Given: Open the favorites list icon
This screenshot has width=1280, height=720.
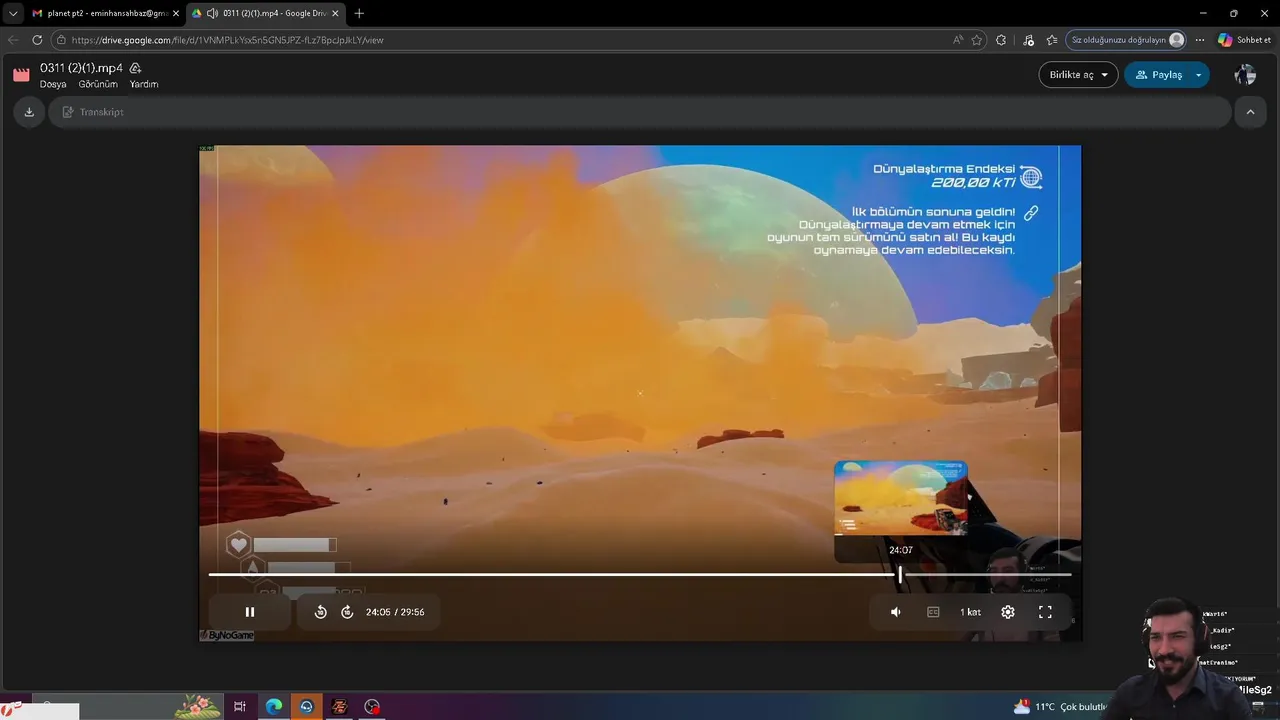Looking at the screenshot, I should coord(1052,40).
